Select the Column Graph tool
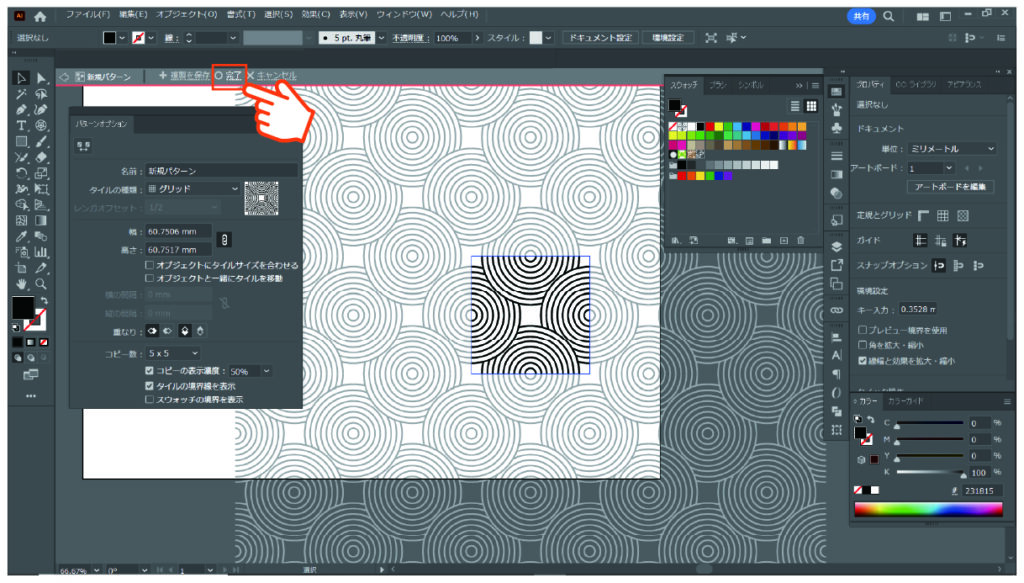1024x583 pixels. [x=41, y=252]
